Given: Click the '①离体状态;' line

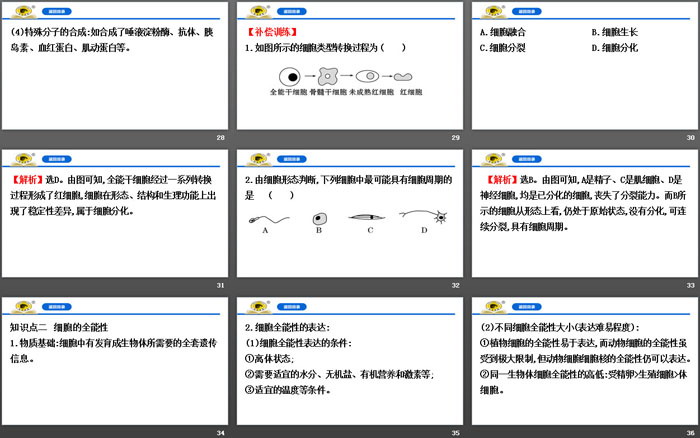Looking at the screenshot, I should (x=269, y=359).
